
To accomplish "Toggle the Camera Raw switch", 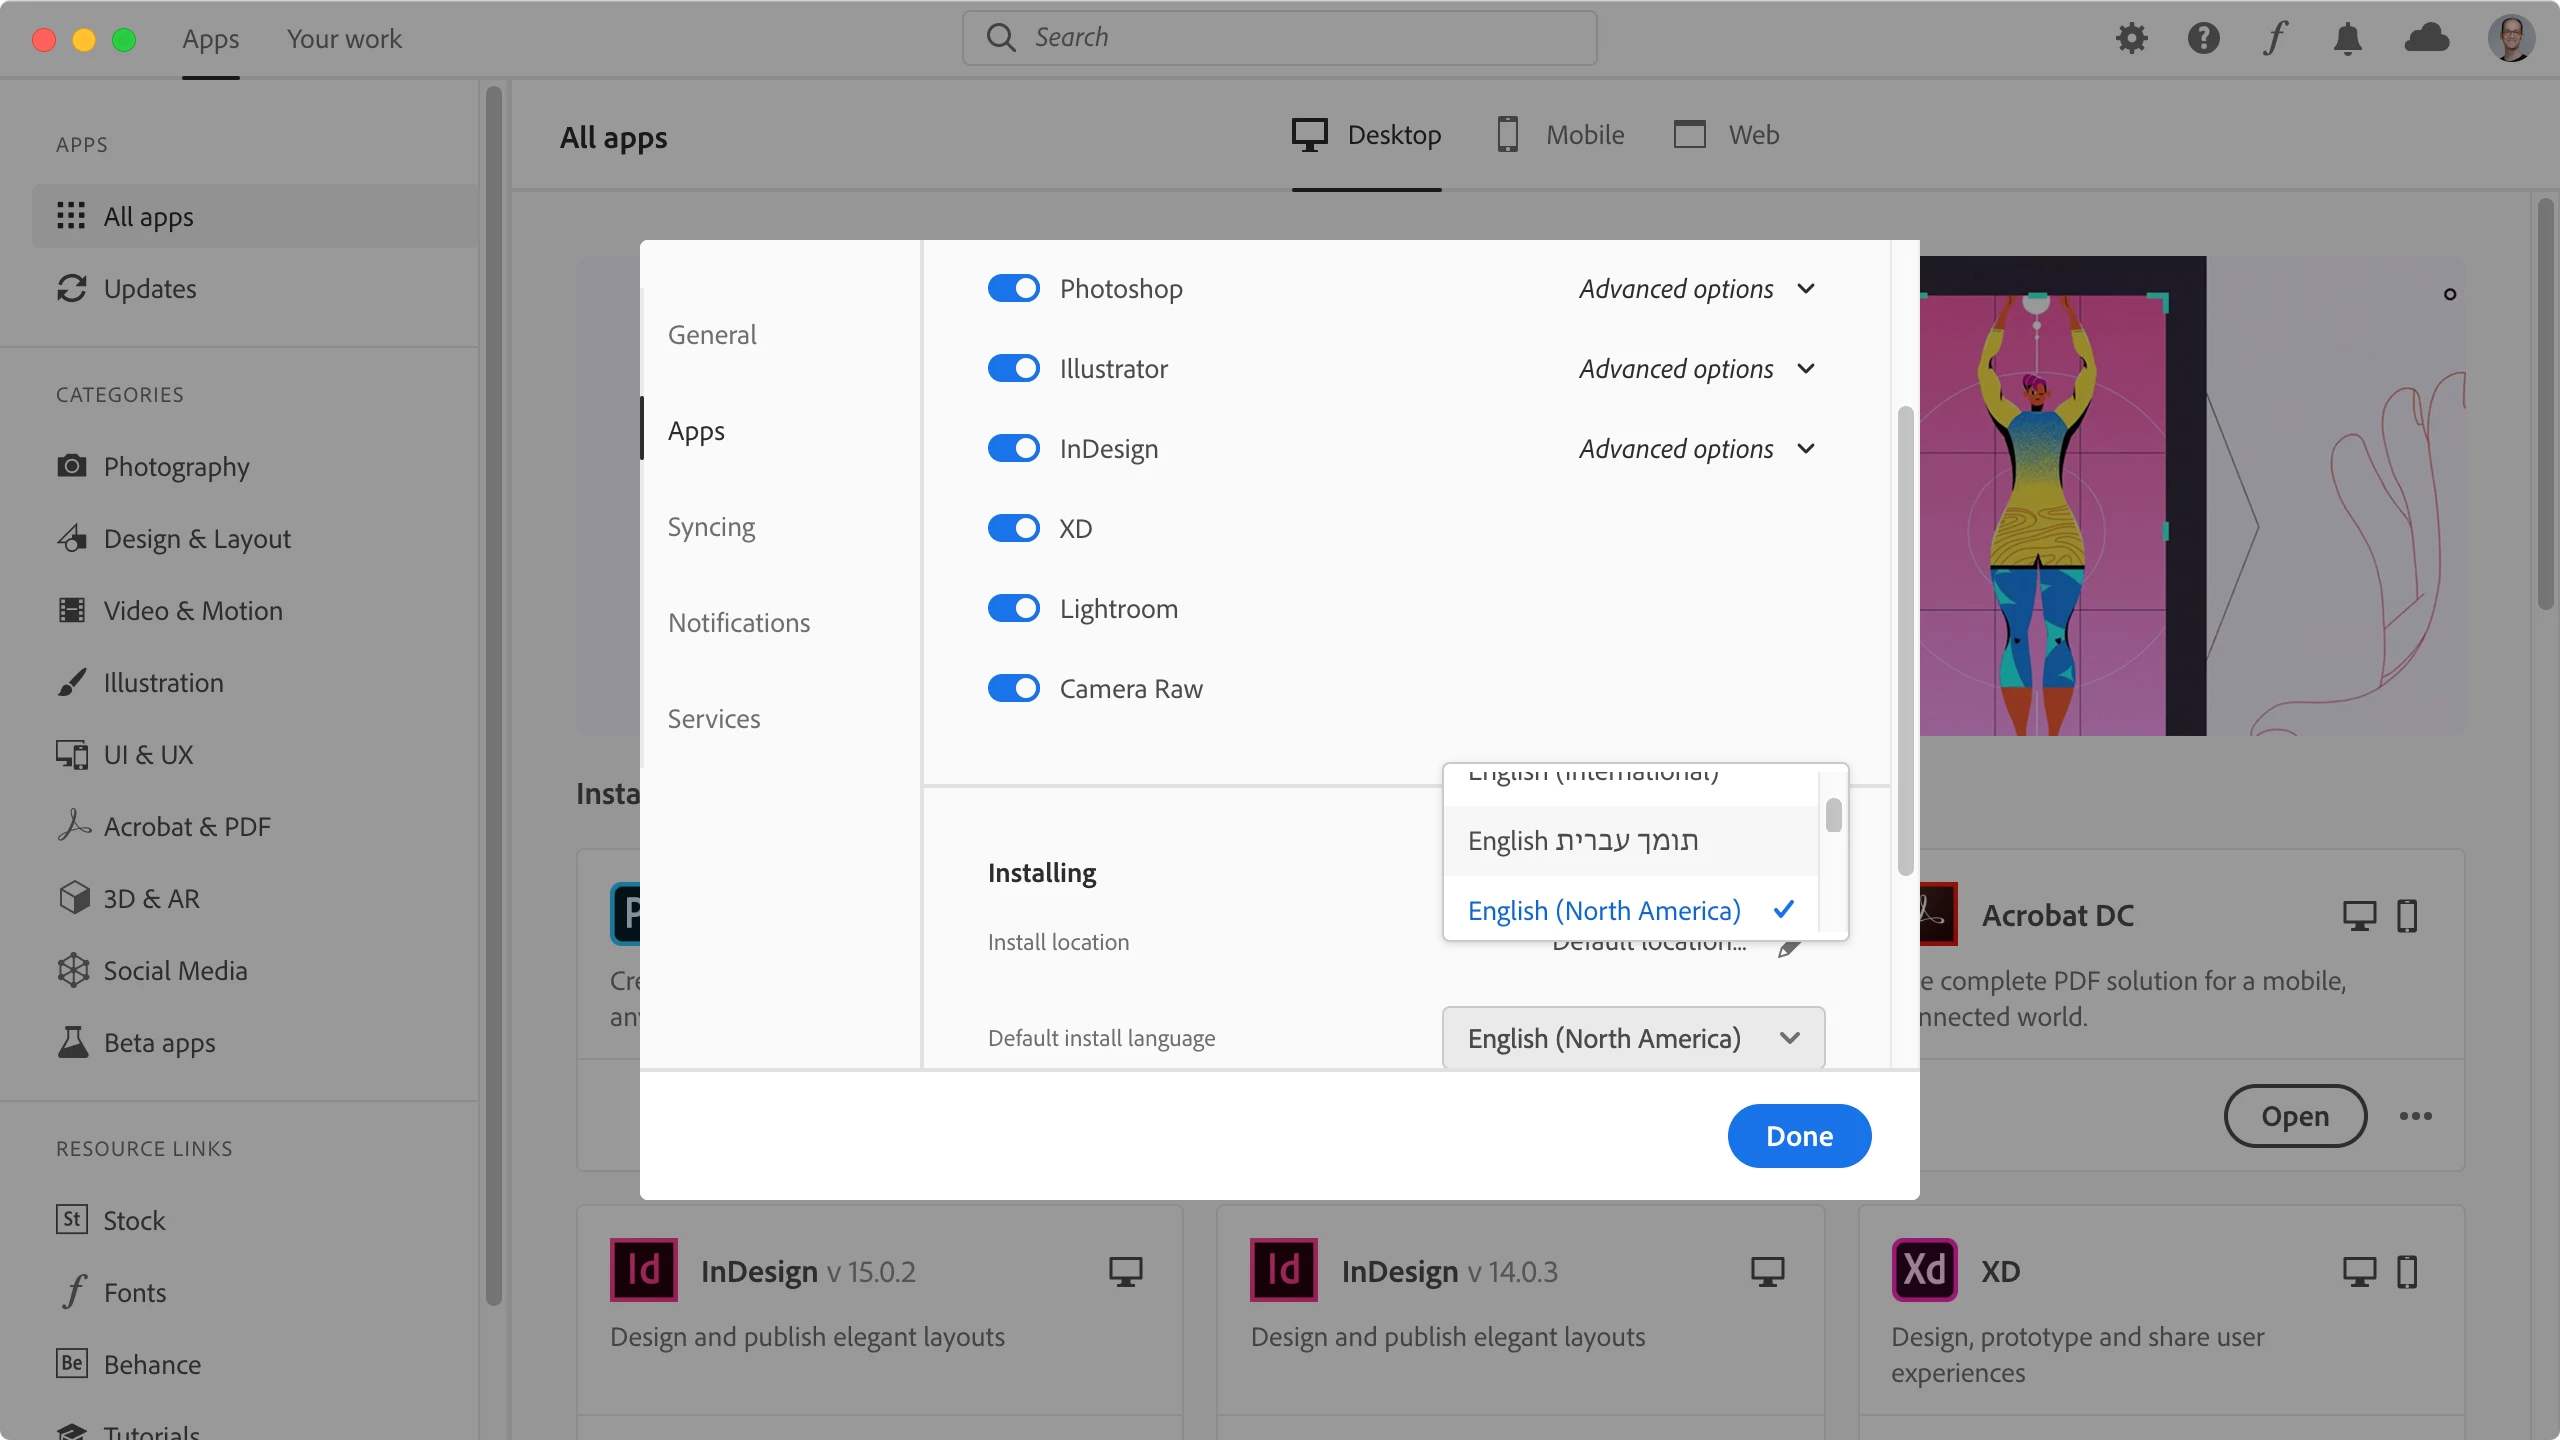I will pyautogui.click(x=1013, y=689).
